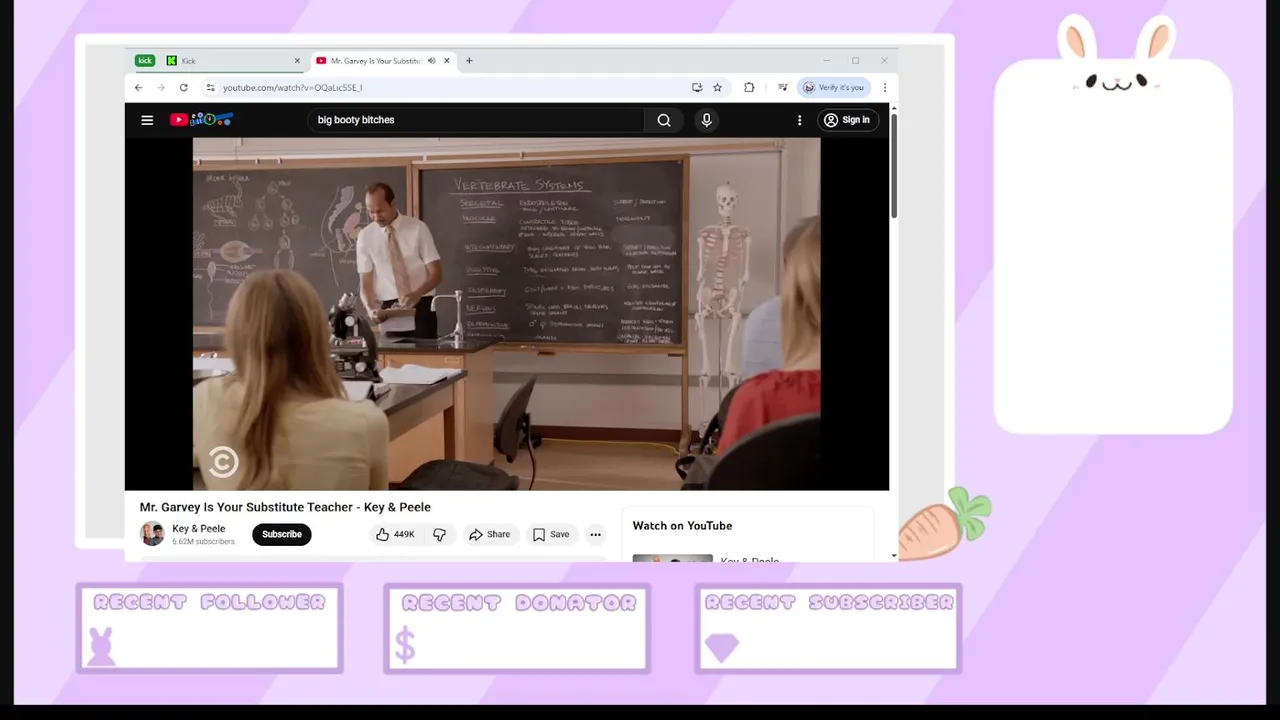Open Key & Peele channel avatar
This screenshot has width=1280, height=720.
point(152,534)
